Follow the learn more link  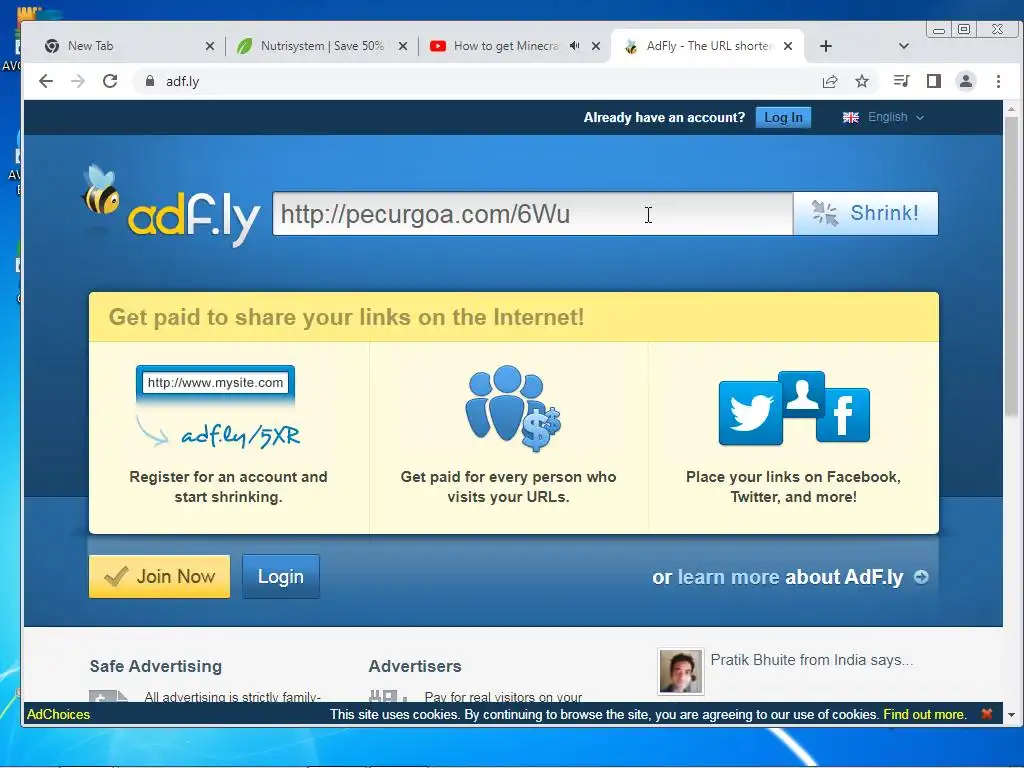point(728,577)
